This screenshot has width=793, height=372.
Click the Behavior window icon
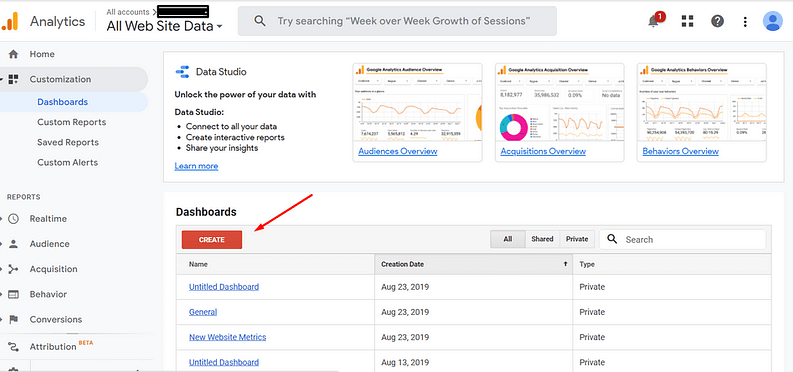point(14,295)
